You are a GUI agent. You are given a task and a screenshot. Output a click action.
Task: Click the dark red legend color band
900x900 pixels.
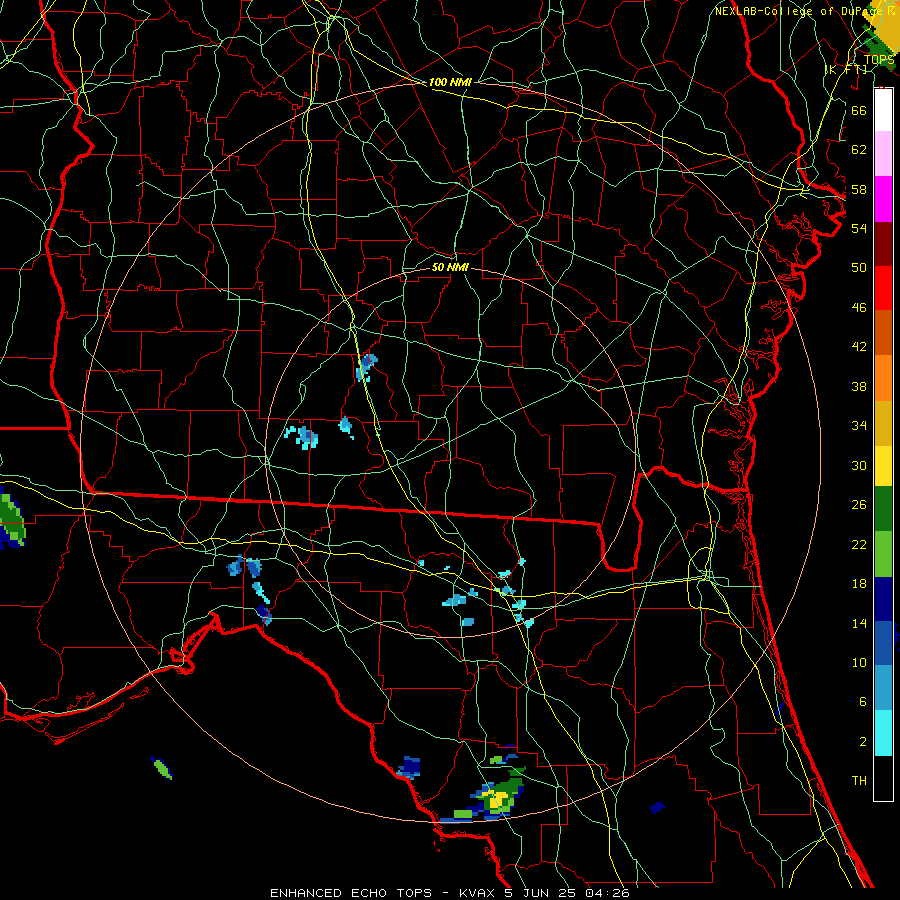click(883, 243)
